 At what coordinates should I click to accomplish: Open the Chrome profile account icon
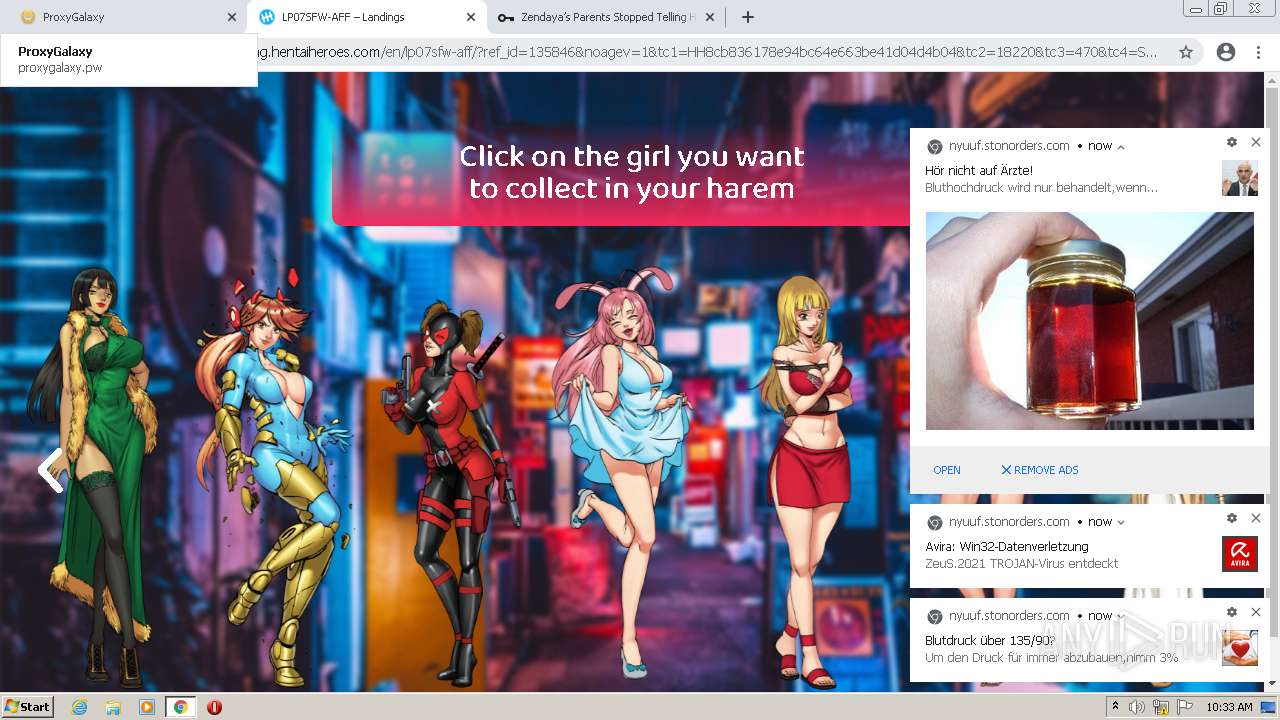click(1225, 52)
